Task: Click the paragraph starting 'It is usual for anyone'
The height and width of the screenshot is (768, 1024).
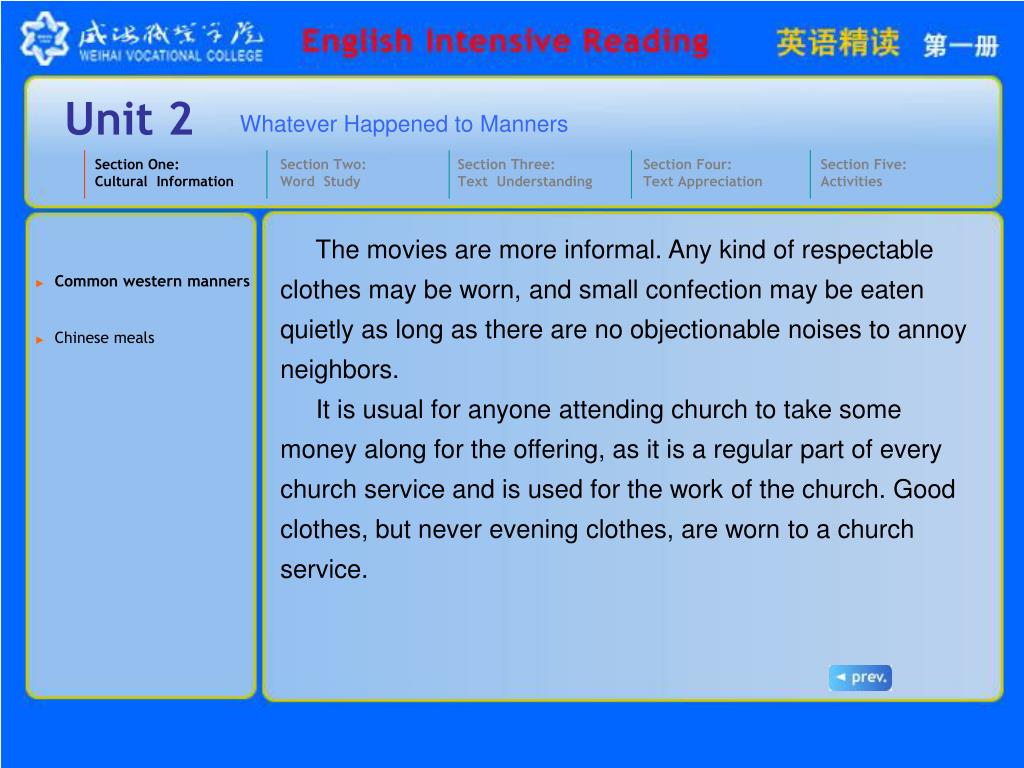Action: [x=618, y=489]
